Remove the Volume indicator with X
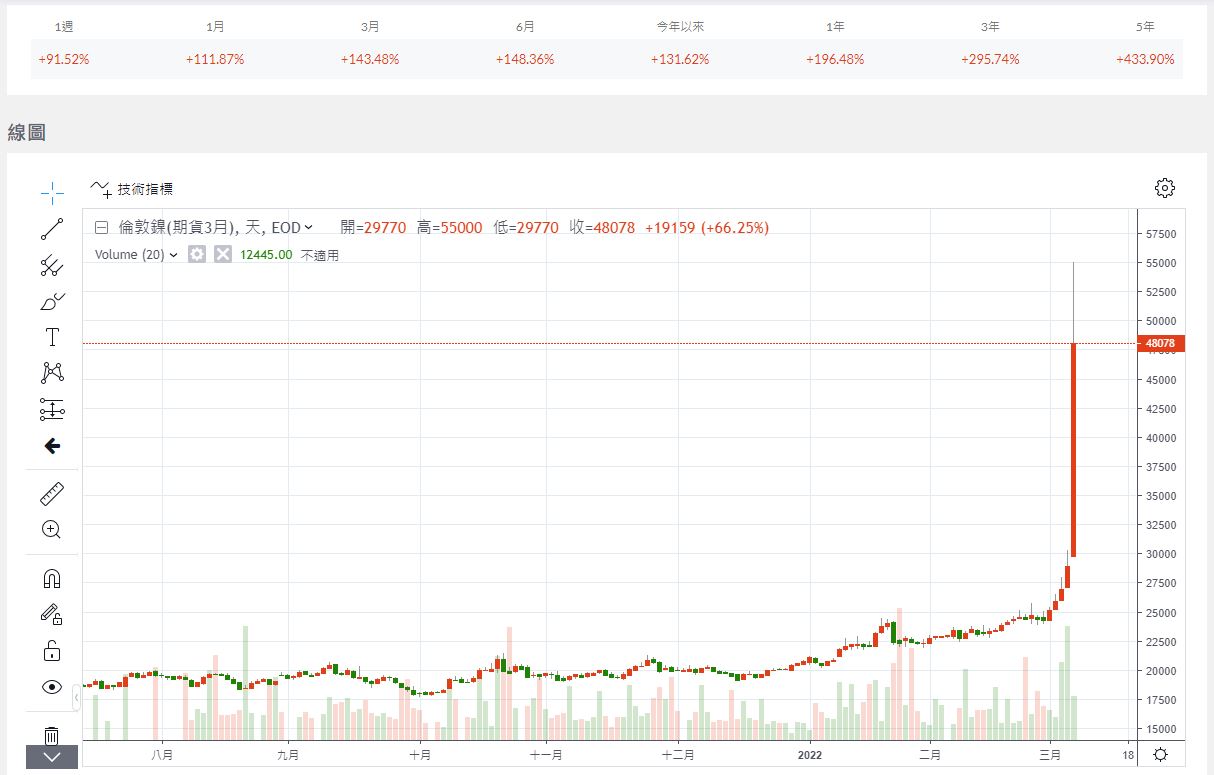 point(223,254)
